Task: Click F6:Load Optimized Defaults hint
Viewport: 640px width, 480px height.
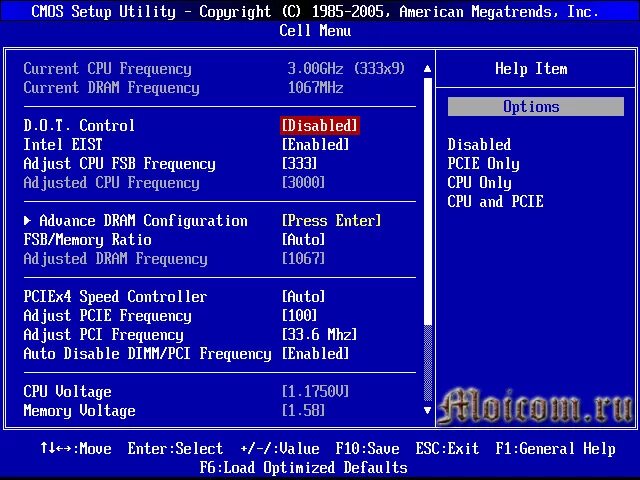Action: coord(304,467)
